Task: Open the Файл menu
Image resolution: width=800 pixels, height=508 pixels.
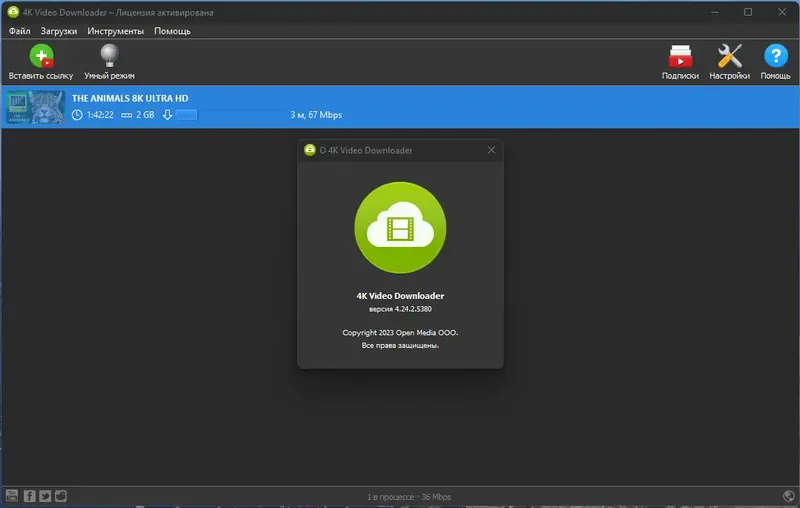Action: point(19,31)
